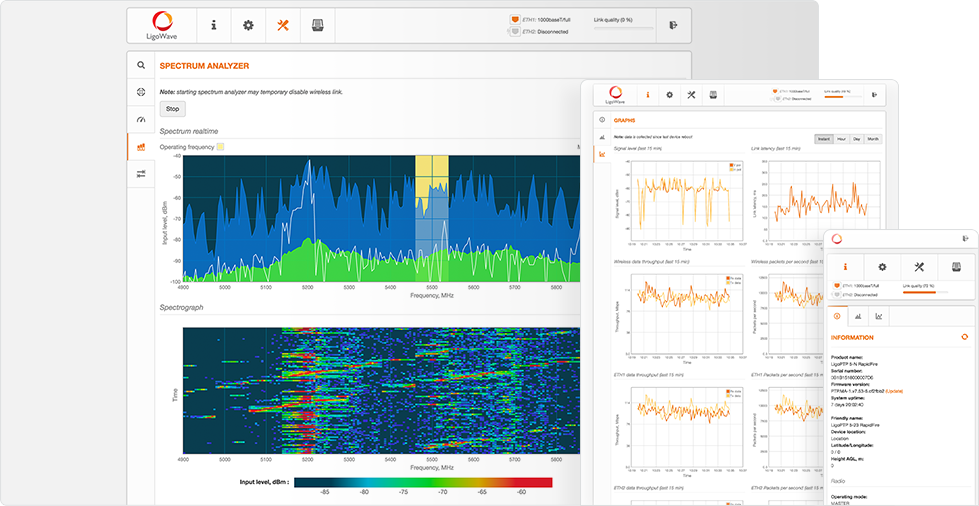Open Information icon in phone window toolbar

point(845,267)
